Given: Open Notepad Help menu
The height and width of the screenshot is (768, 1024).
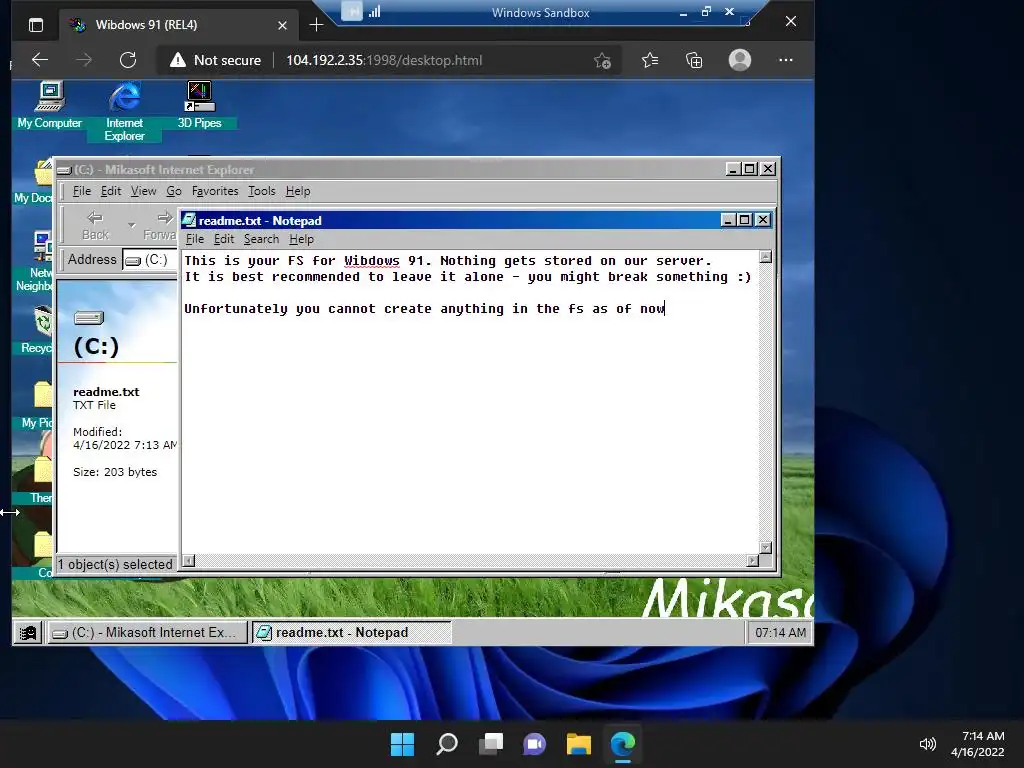Looking at the screenshot, I should (x=302, y=239).
